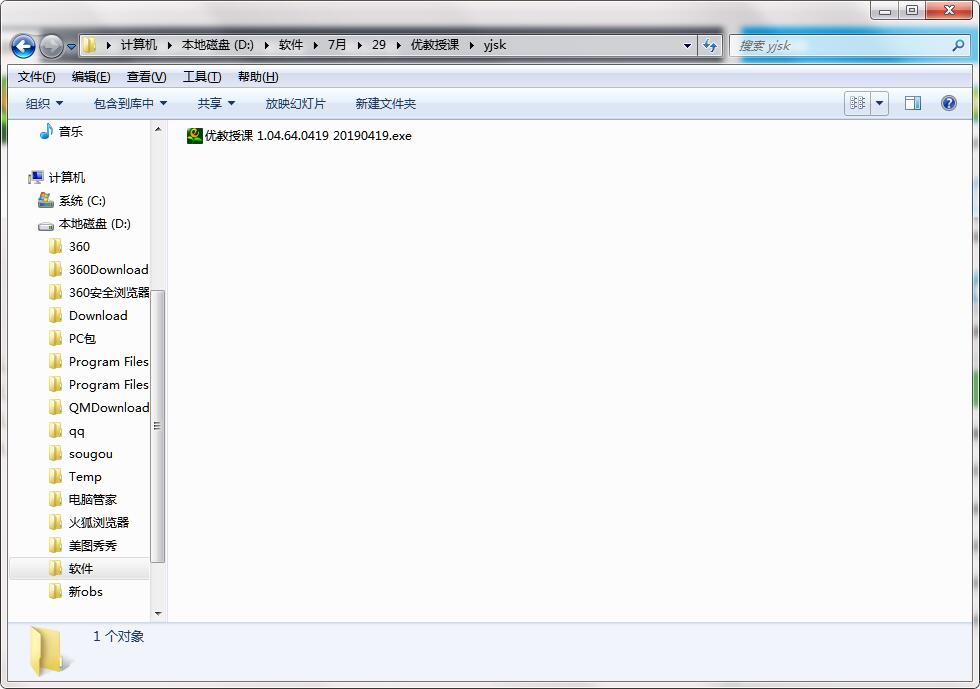Open recent locations dropdown beside Forward
The height and width of the screenshot is (689, 980).
(71, 46)
